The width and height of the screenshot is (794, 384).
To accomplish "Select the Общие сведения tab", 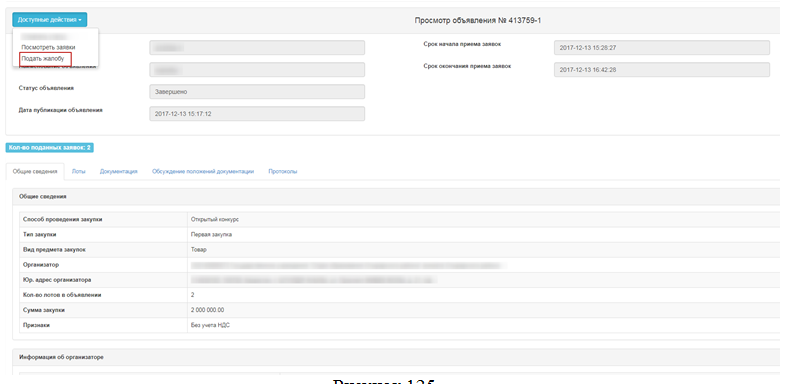I will click(x=34, y=171).
